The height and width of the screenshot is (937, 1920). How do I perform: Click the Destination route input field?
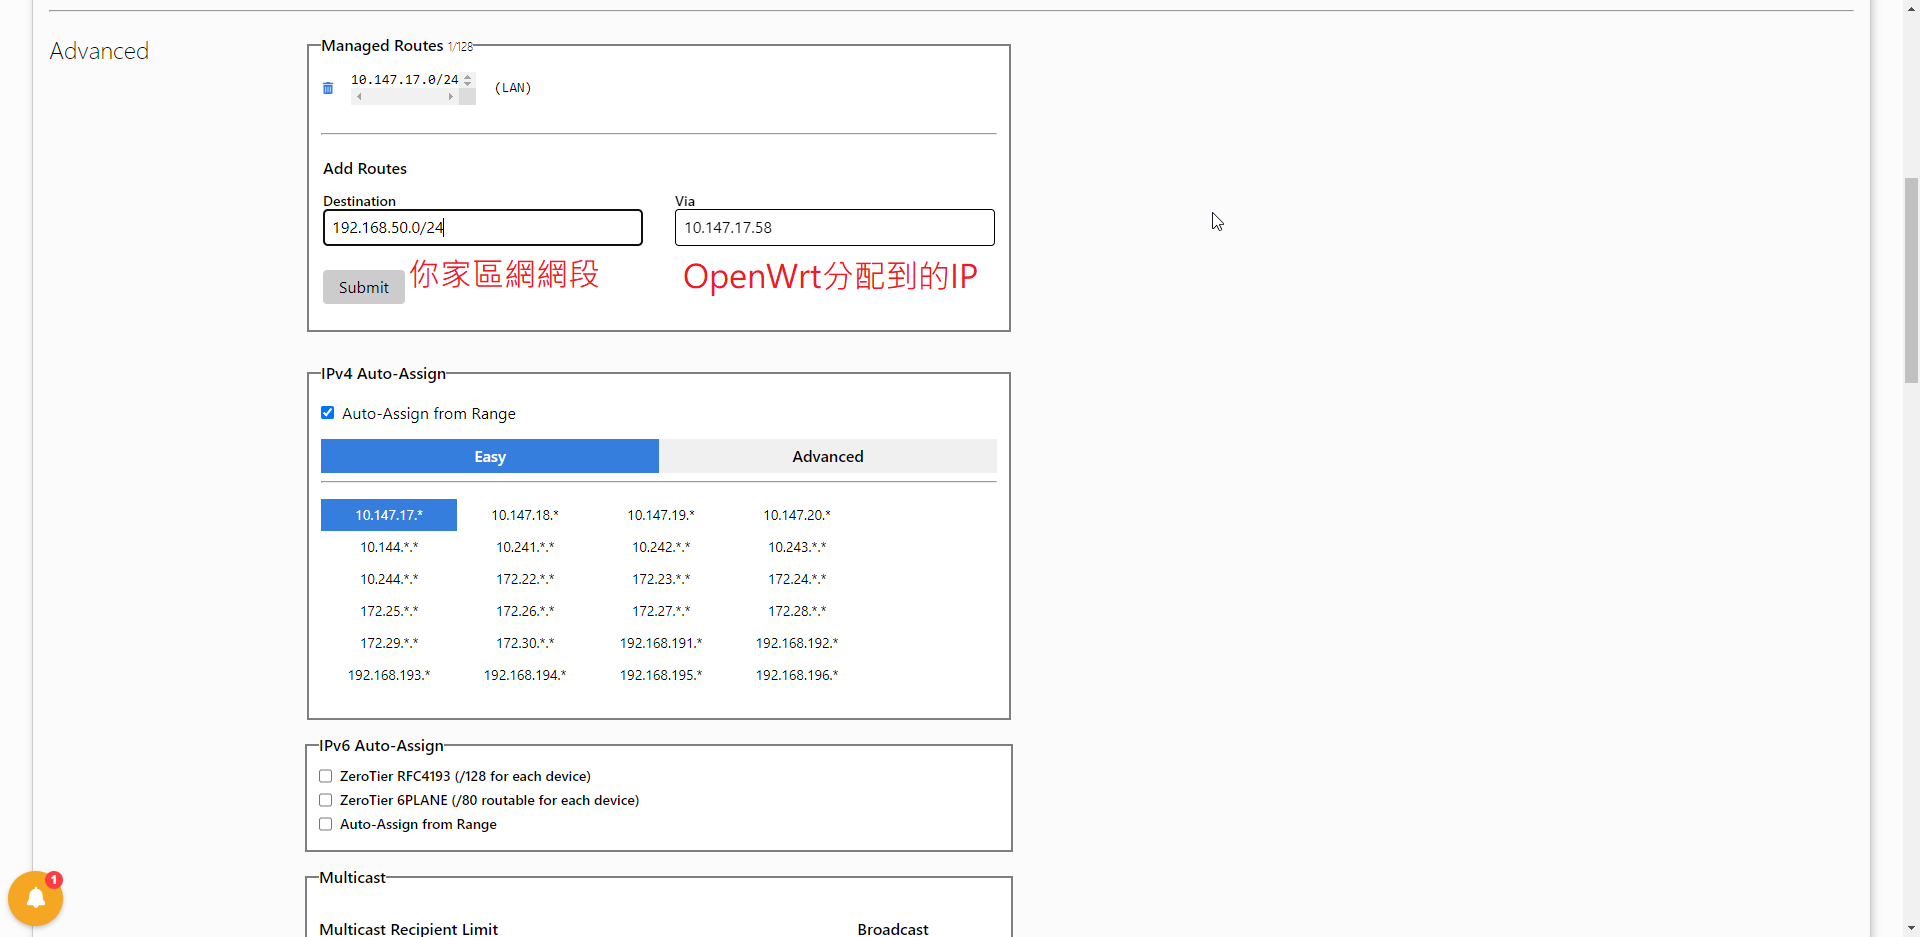482,227
